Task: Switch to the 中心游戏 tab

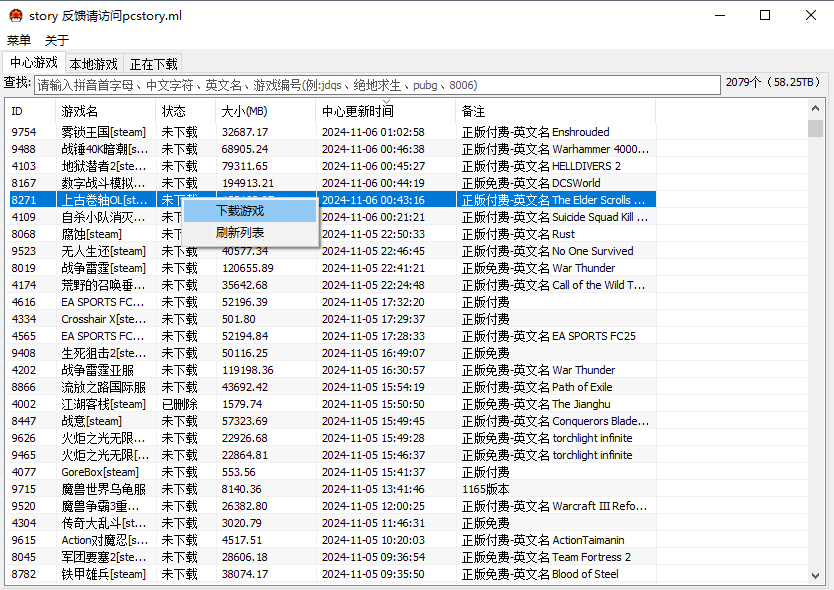Action: coord(34,62)
